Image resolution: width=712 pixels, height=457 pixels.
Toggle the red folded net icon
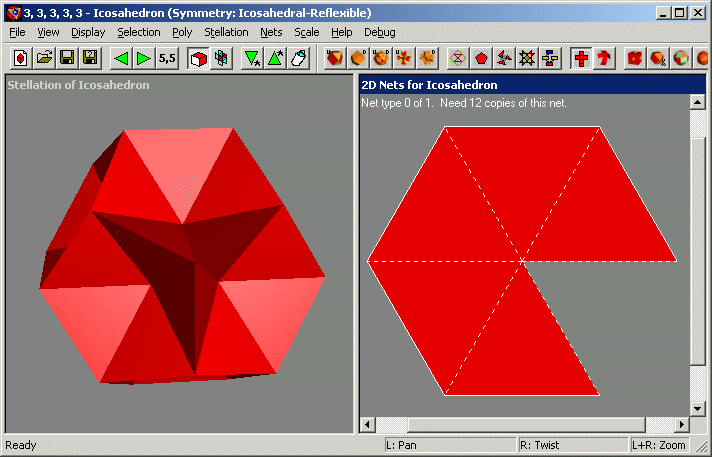(604, 58)
